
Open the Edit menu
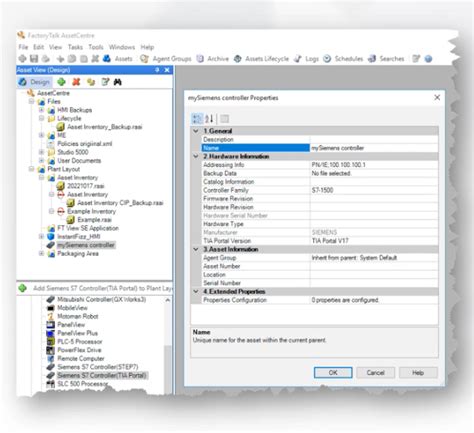point(38,47)
